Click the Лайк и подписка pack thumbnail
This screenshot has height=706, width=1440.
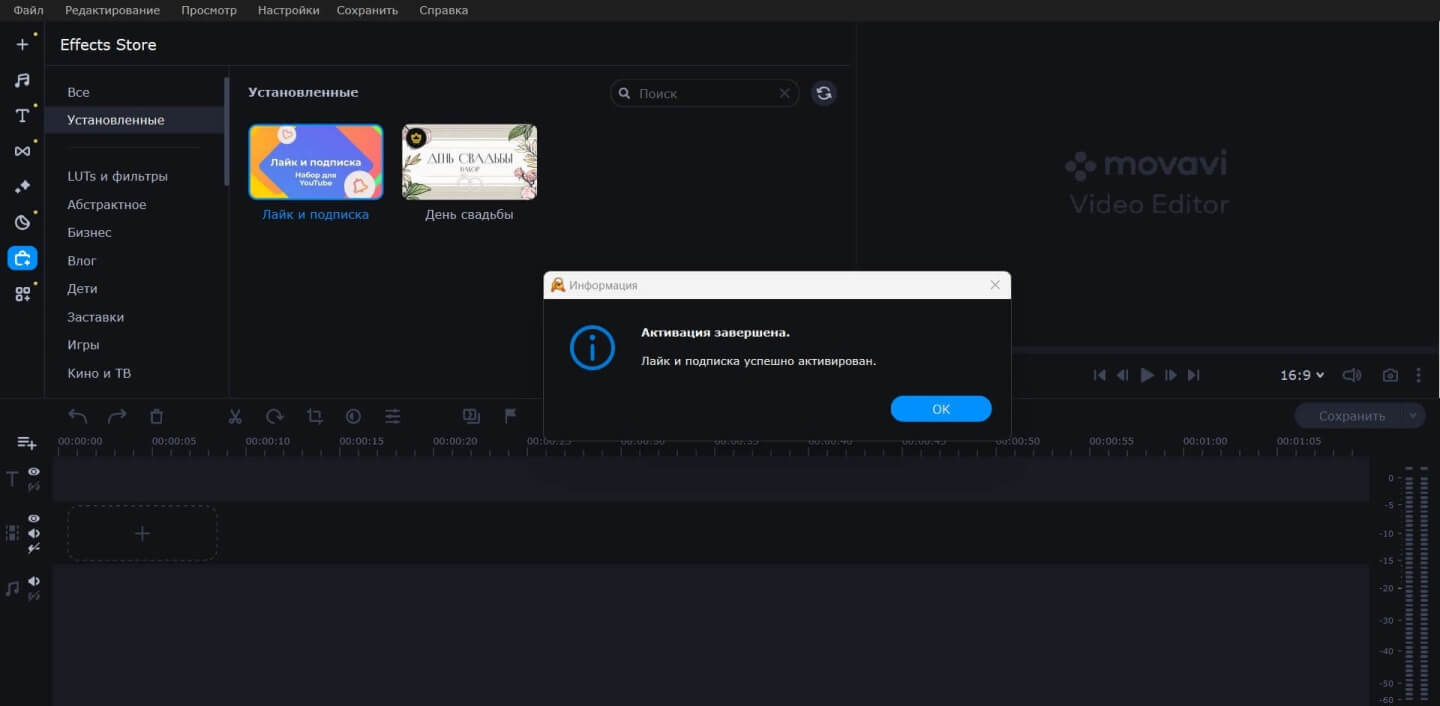tap(316, 162)
